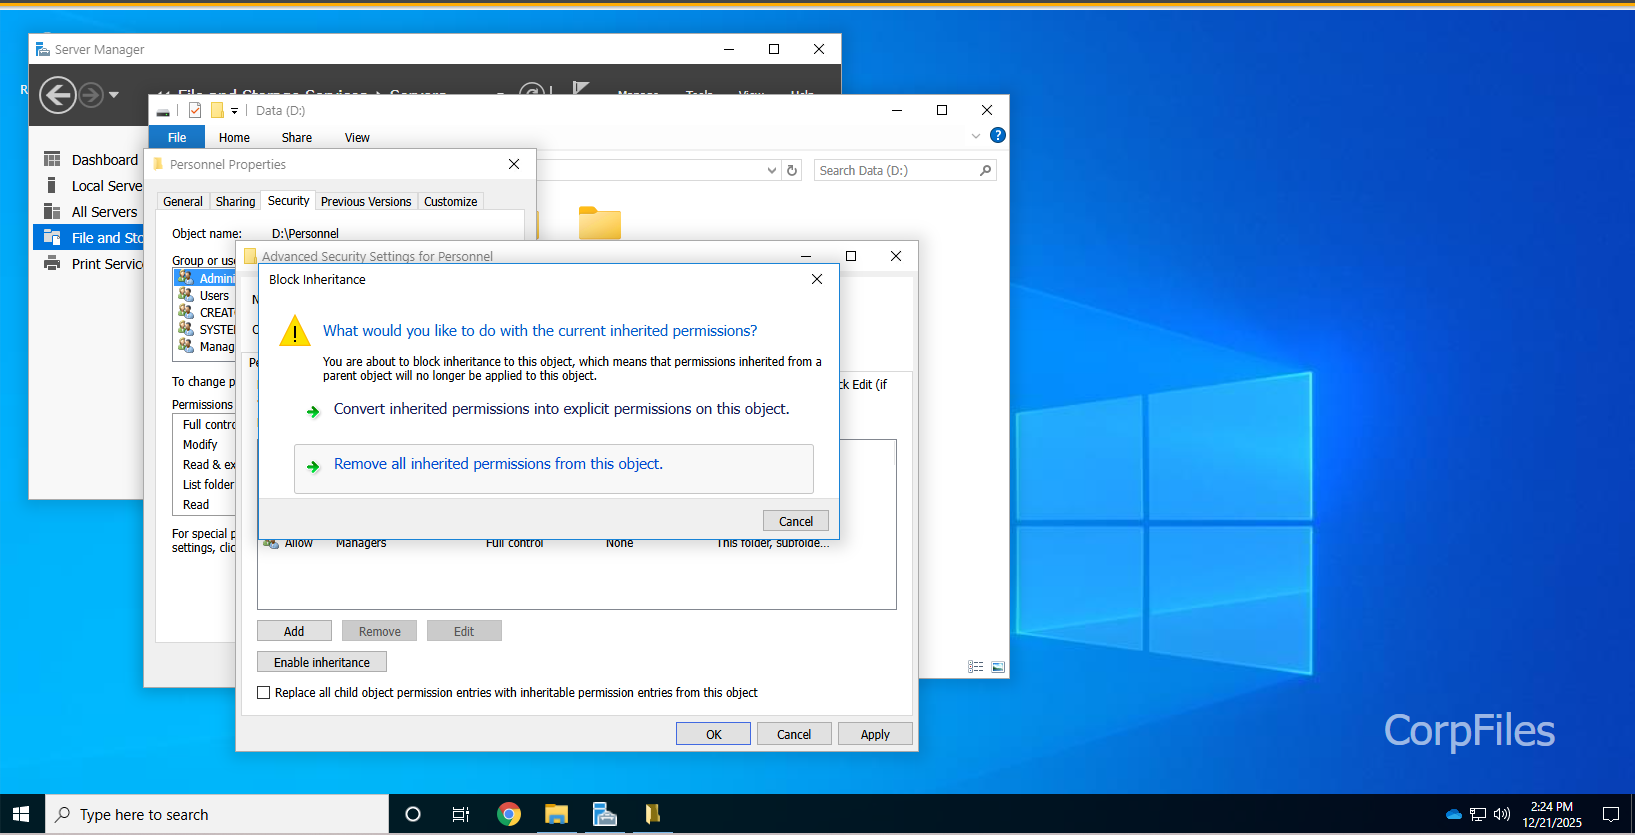Refresh the Data (D:) address bar
Screen dimensions: 1635x835
[792, 171]
